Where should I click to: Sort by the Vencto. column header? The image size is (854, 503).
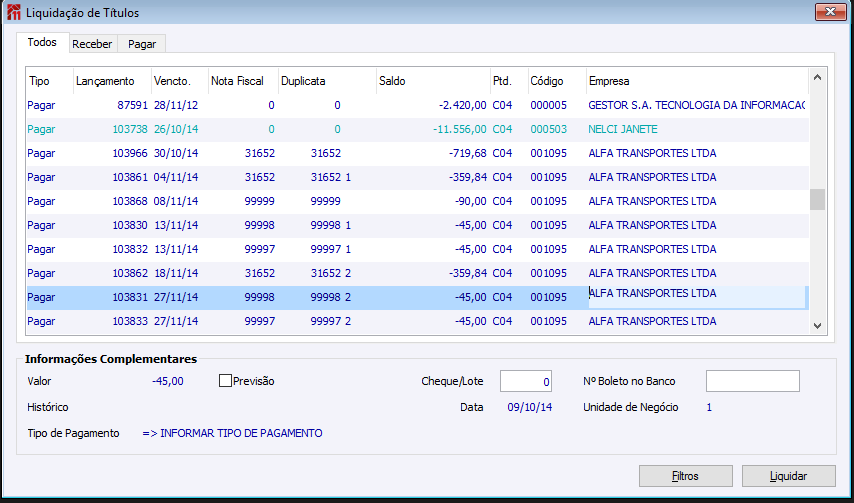click(x=180, y=81)
